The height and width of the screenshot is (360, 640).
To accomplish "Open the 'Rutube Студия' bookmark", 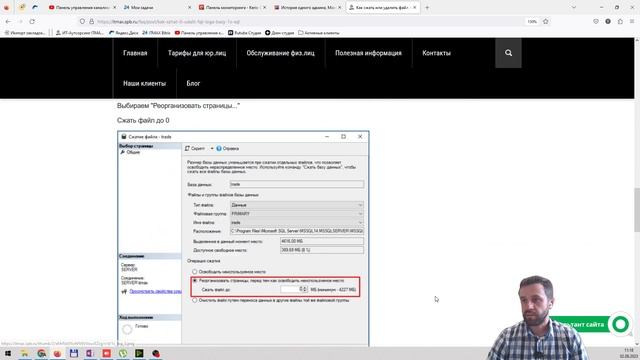I will tap(244, 33).
